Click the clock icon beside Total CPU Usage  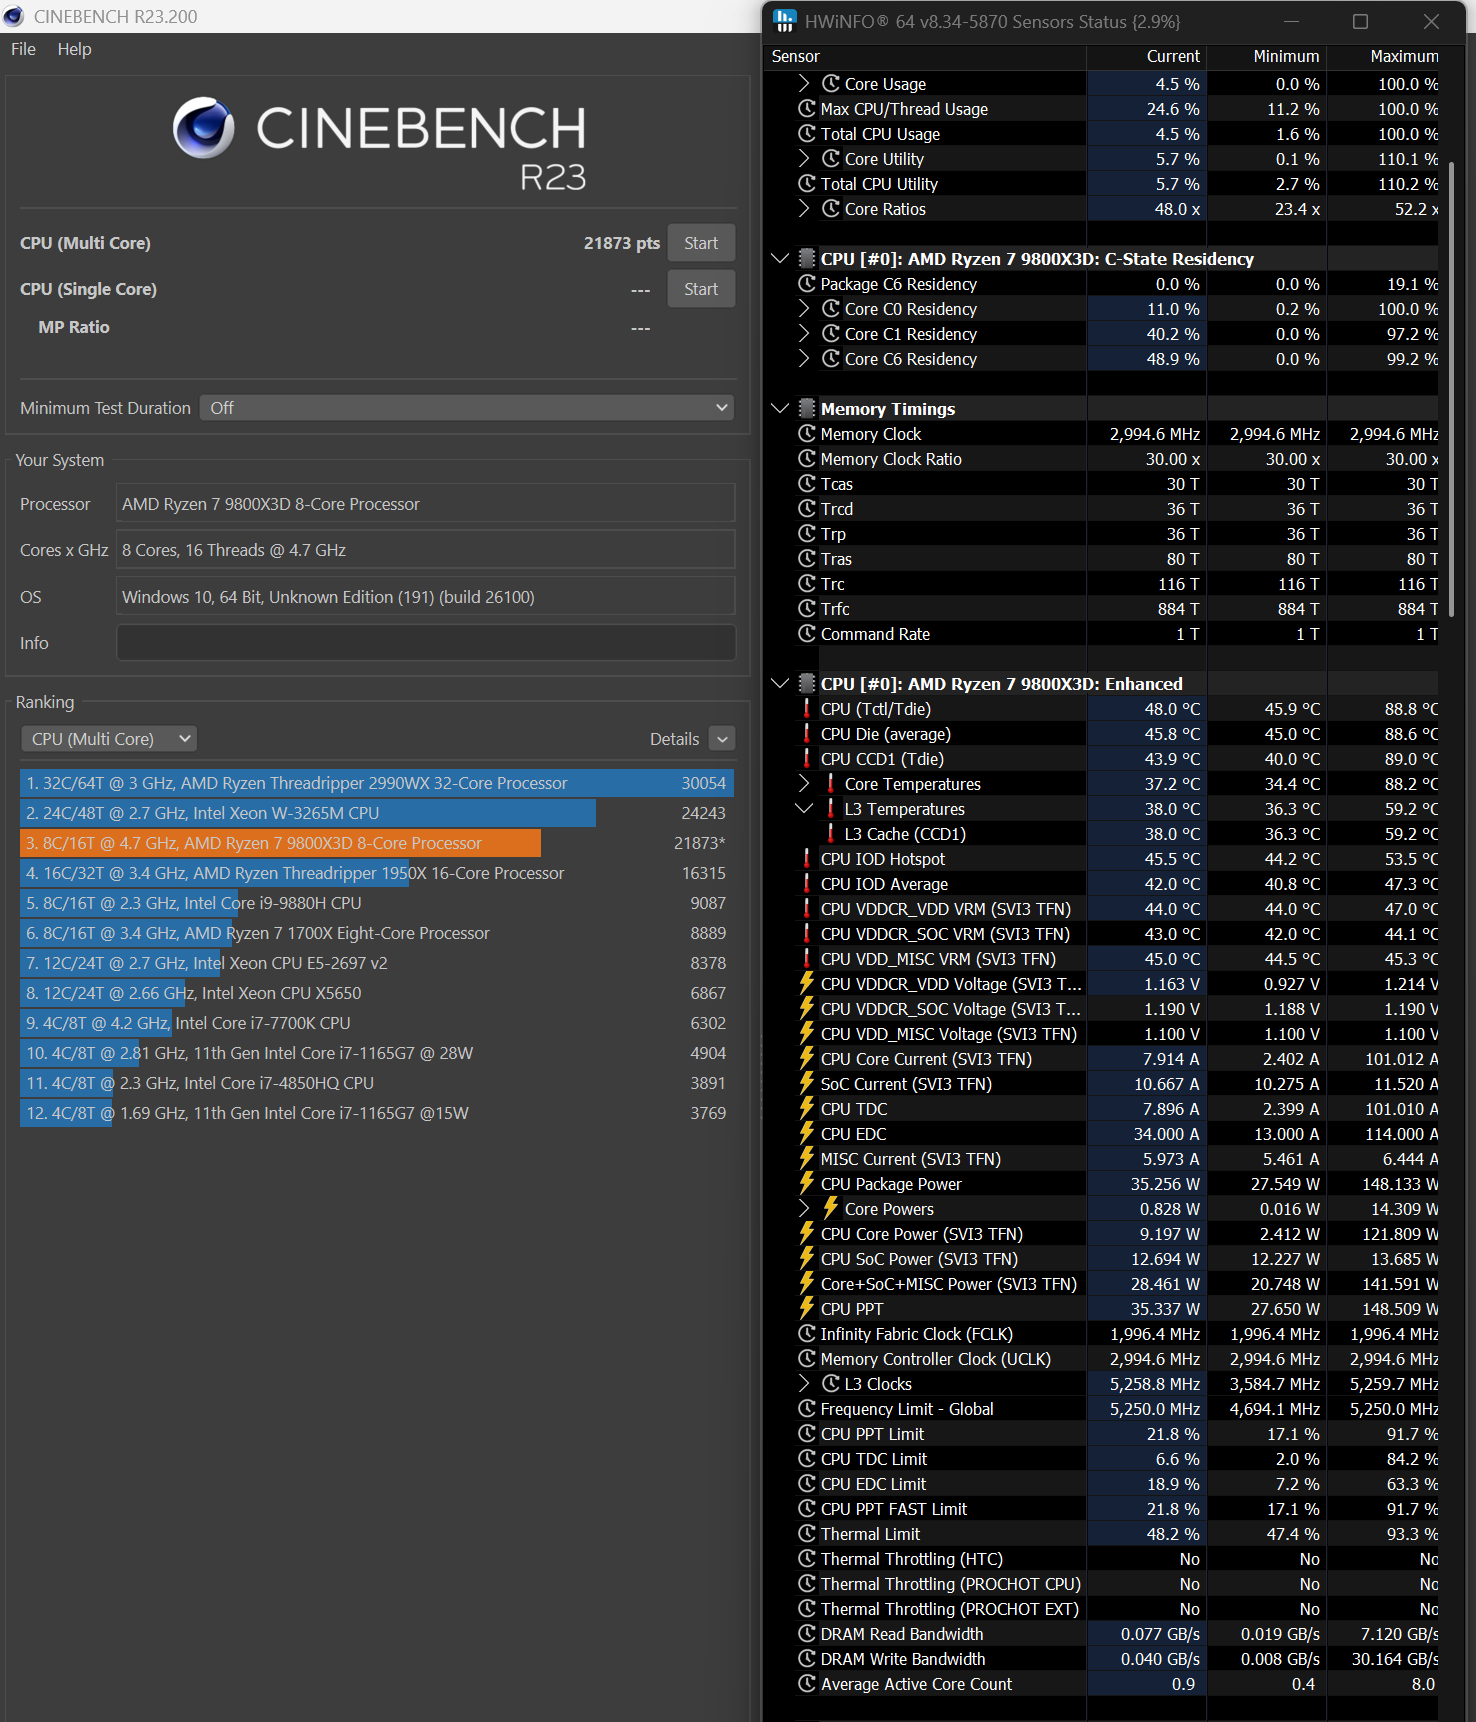point(807,134)
